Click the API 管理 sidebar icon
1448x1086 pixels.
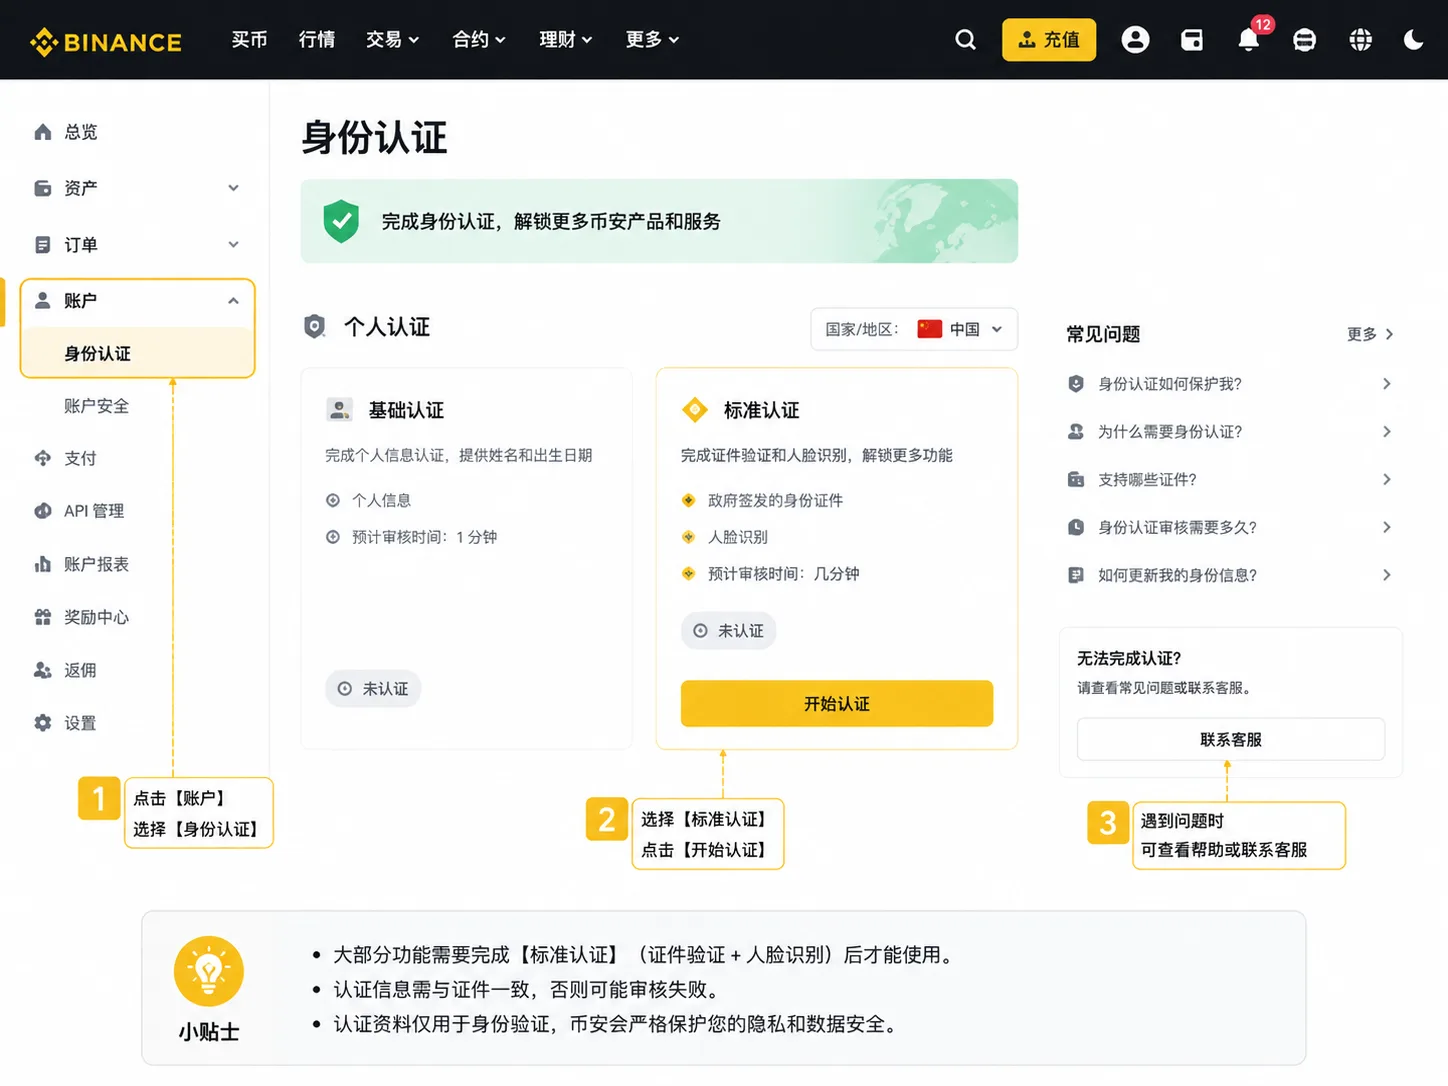tap(42, 511)
